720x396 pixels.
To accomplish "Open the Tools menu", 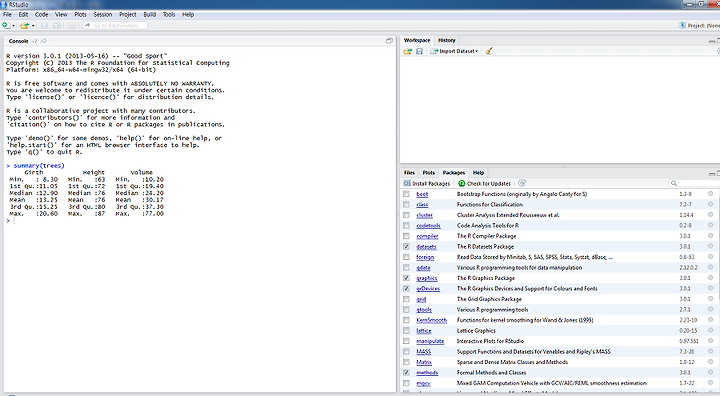I will (x=169, y=14).
